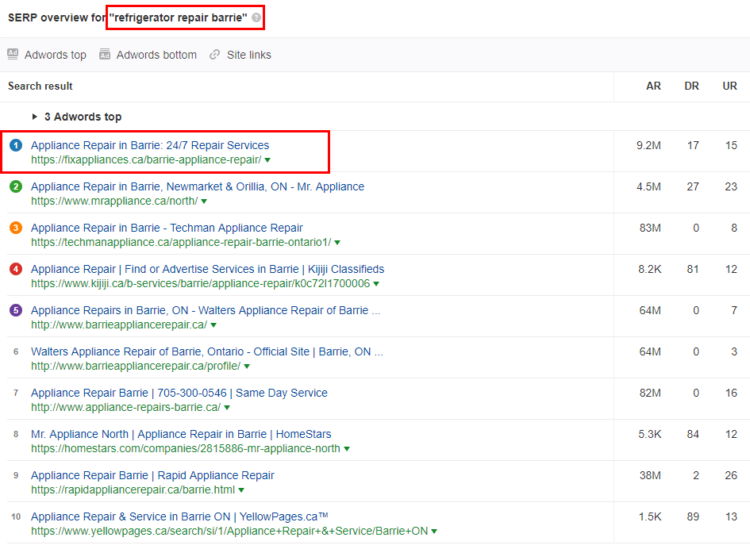
Task: Click position 3 orange badge
Action: [x=16, y=228]
